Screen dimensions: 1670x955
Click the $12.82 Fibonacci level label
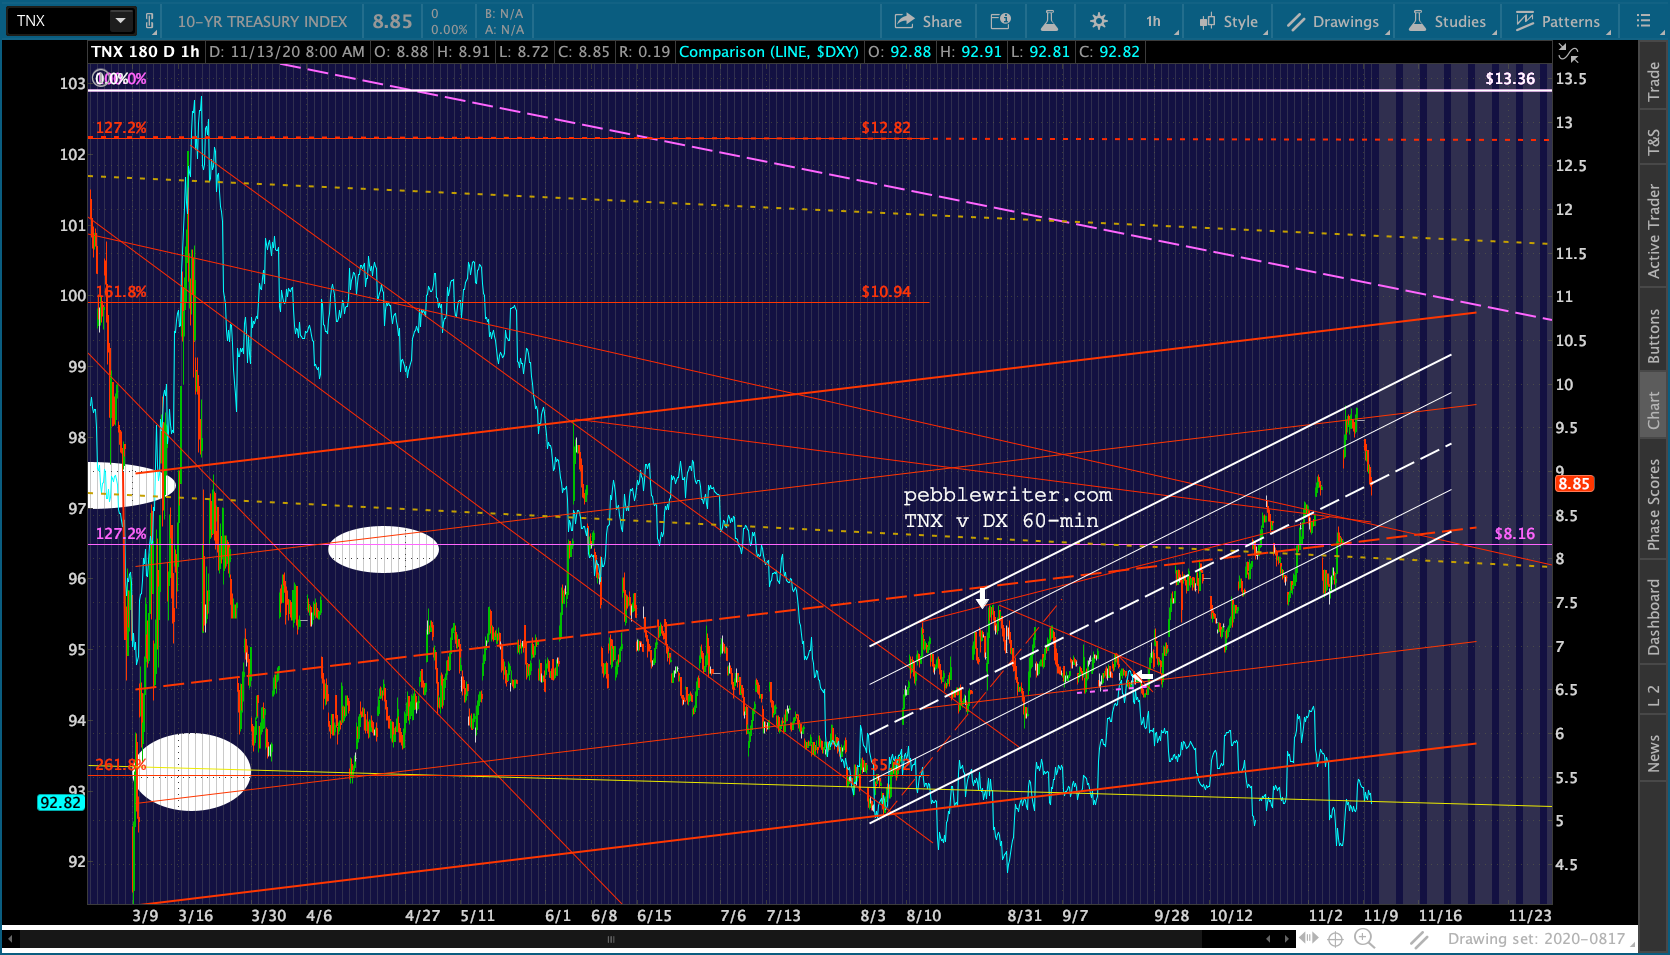886,128
